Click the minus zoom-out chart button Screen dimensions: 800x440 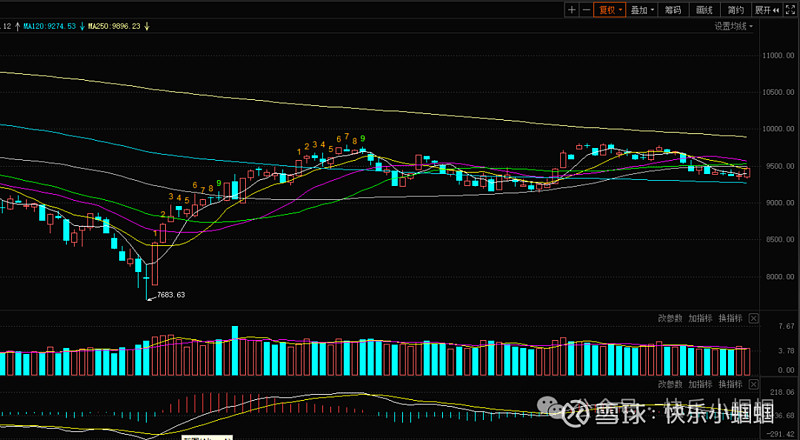(x=586, y=10)
